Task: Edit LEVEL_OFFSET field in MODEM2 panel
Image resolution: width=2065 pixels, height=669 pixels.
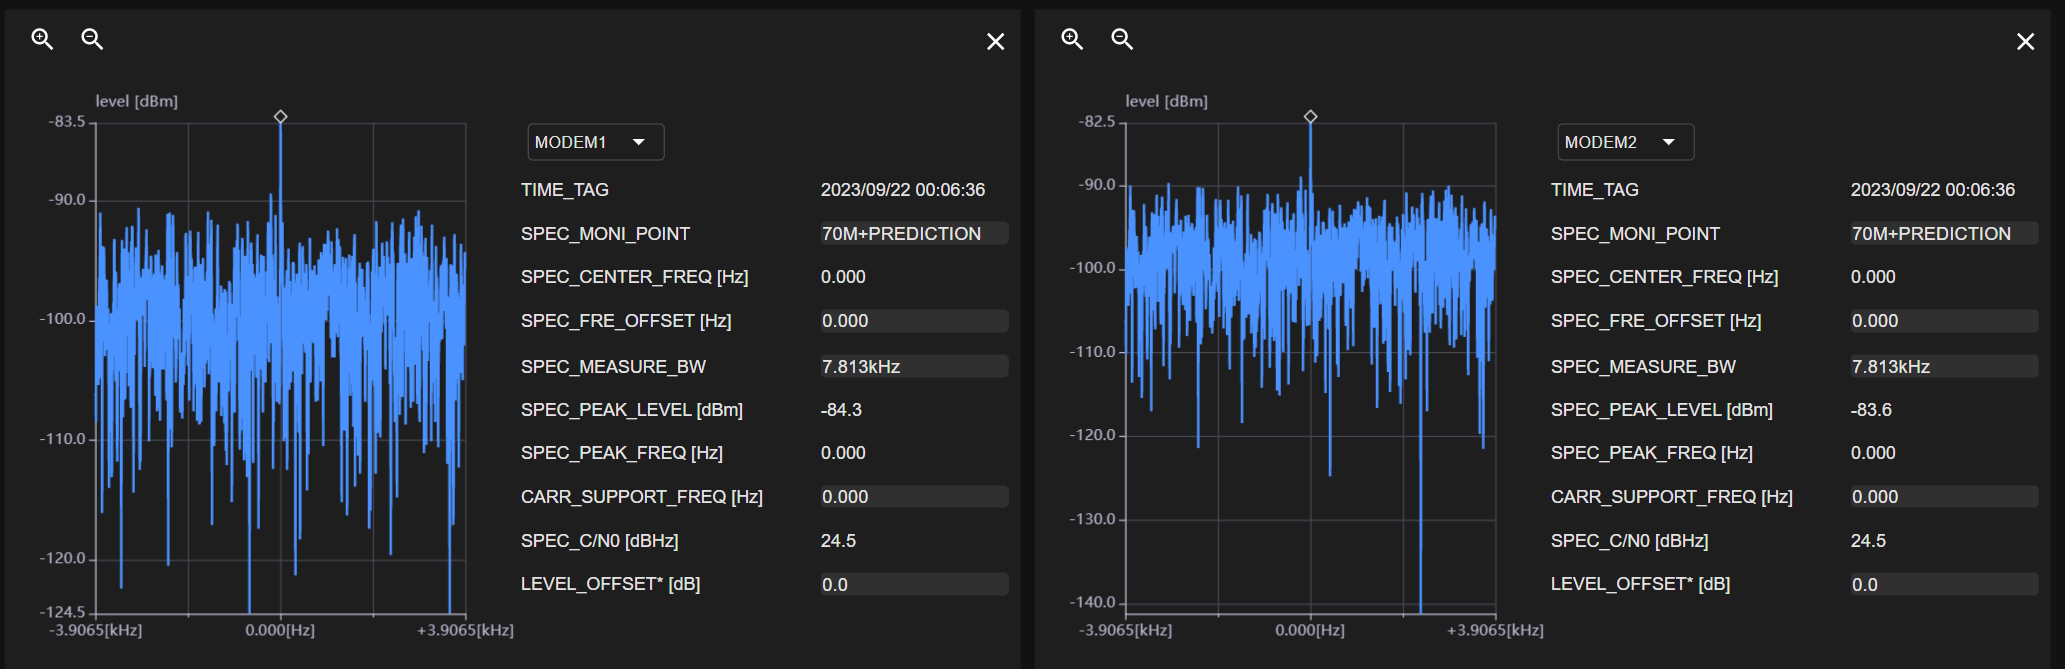Action: [1944, 584]
